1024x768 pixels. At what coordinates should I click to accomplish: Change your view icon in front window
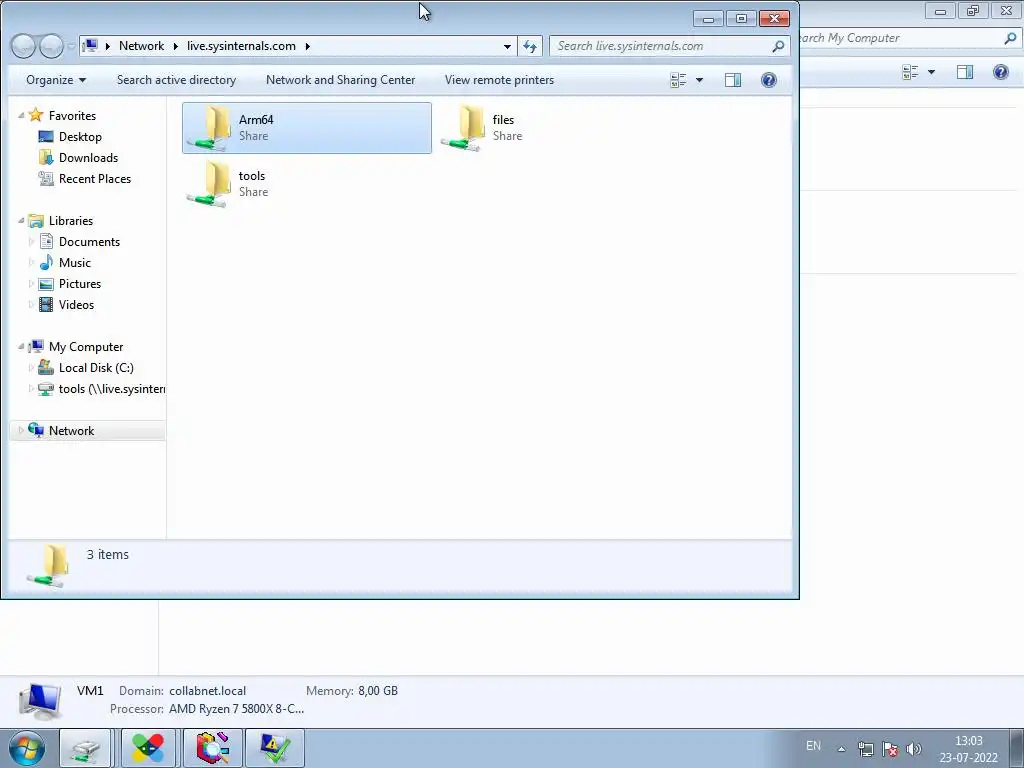click(x=679, y=80)
